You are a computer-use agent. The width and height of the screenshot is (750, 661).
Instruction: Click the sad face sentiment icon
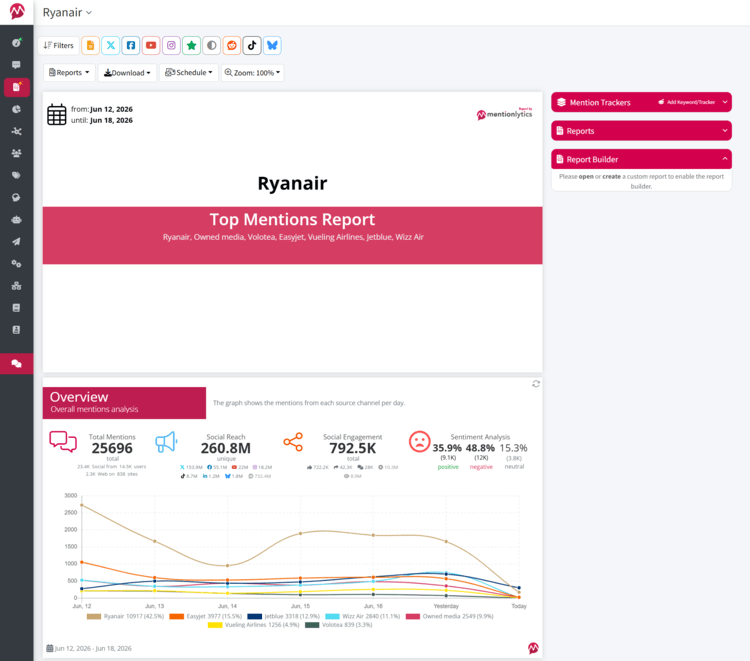coord(419,441)
